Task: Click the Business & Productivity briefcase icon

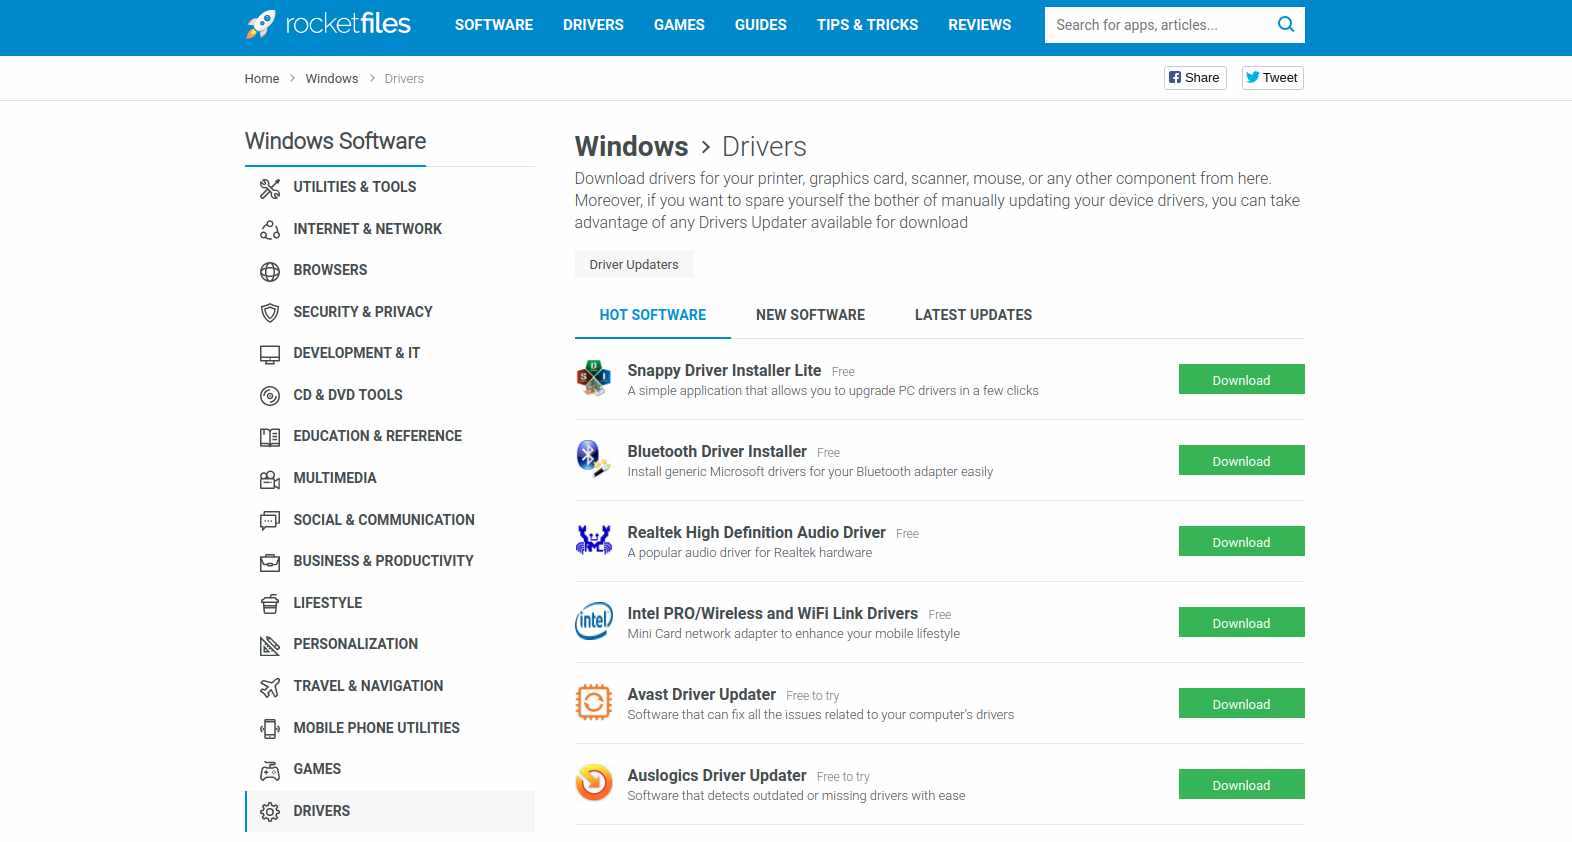Action: [270, 562]
